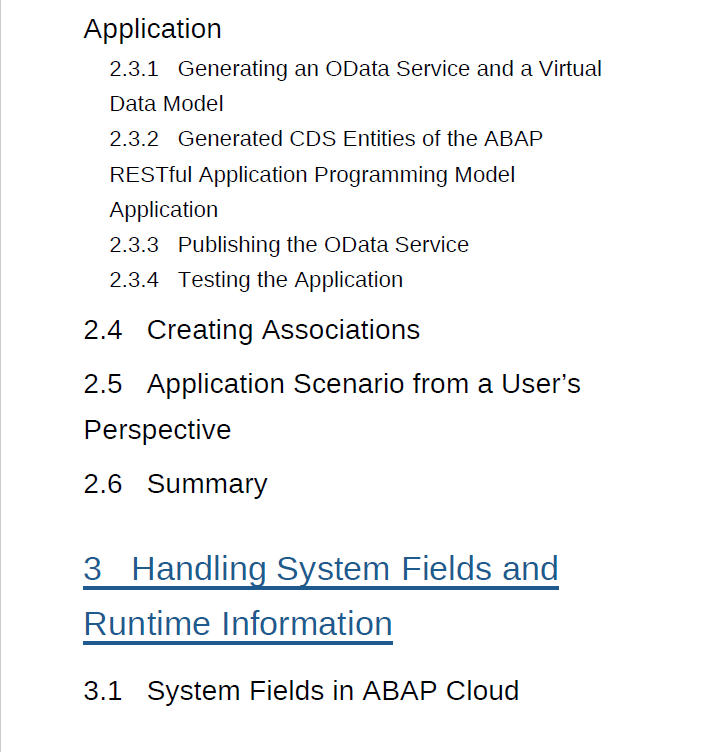Click the 'Runtime Information' link text

(x=238, y=624)
